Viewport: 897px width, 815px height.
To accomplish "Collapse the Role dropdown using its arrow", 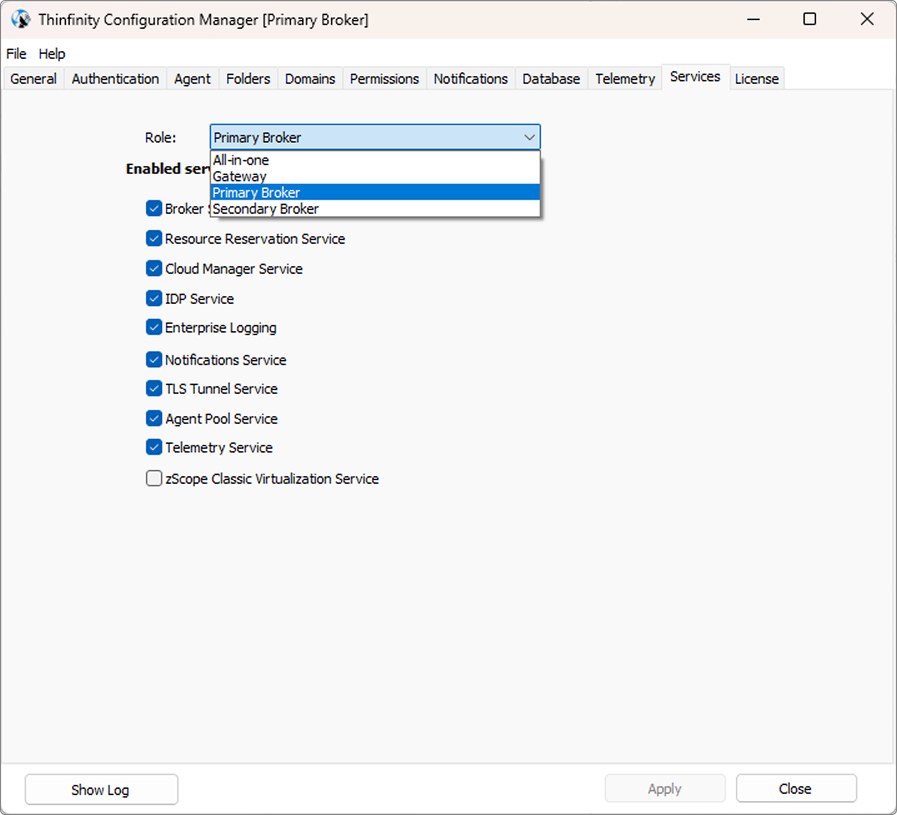I will pyautogui.click(x=529, y=137).
